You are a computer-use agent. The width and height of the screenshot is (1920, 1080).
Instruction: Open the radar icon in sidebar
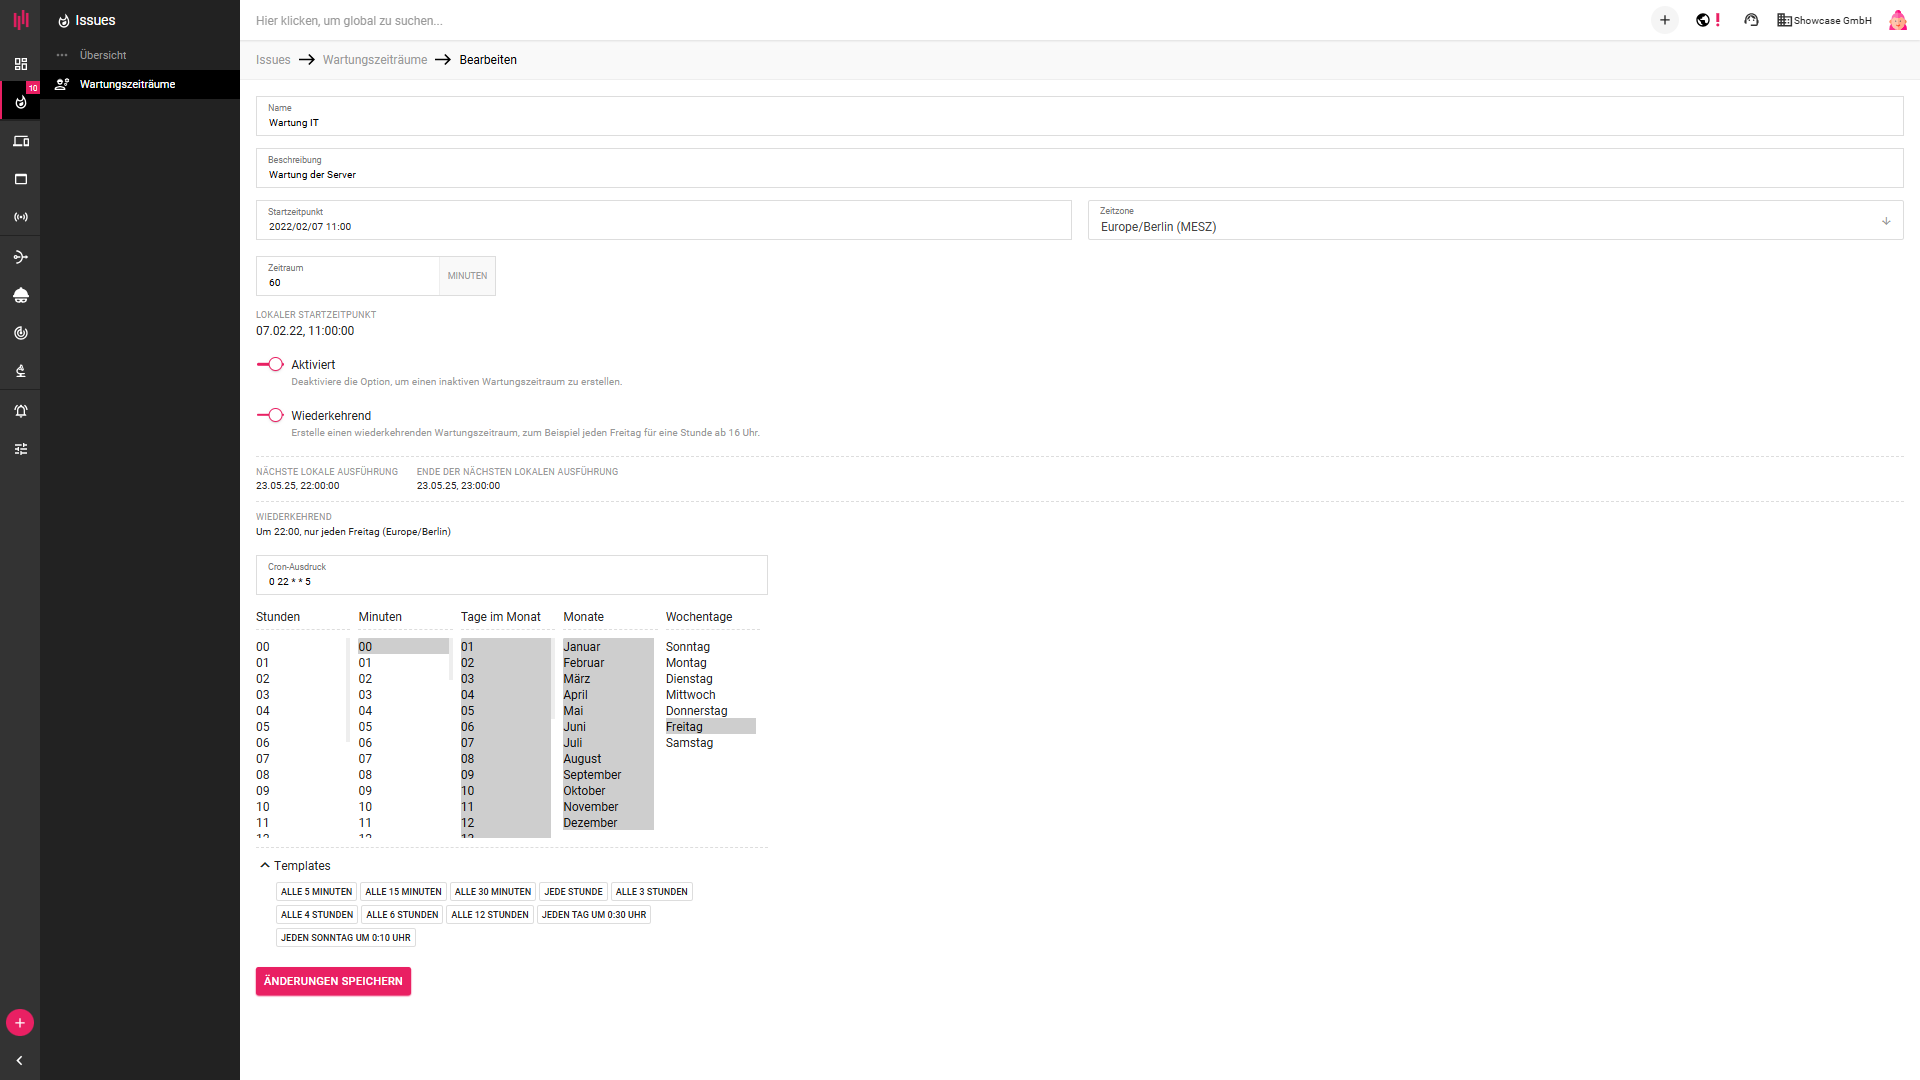pos(20,333)
